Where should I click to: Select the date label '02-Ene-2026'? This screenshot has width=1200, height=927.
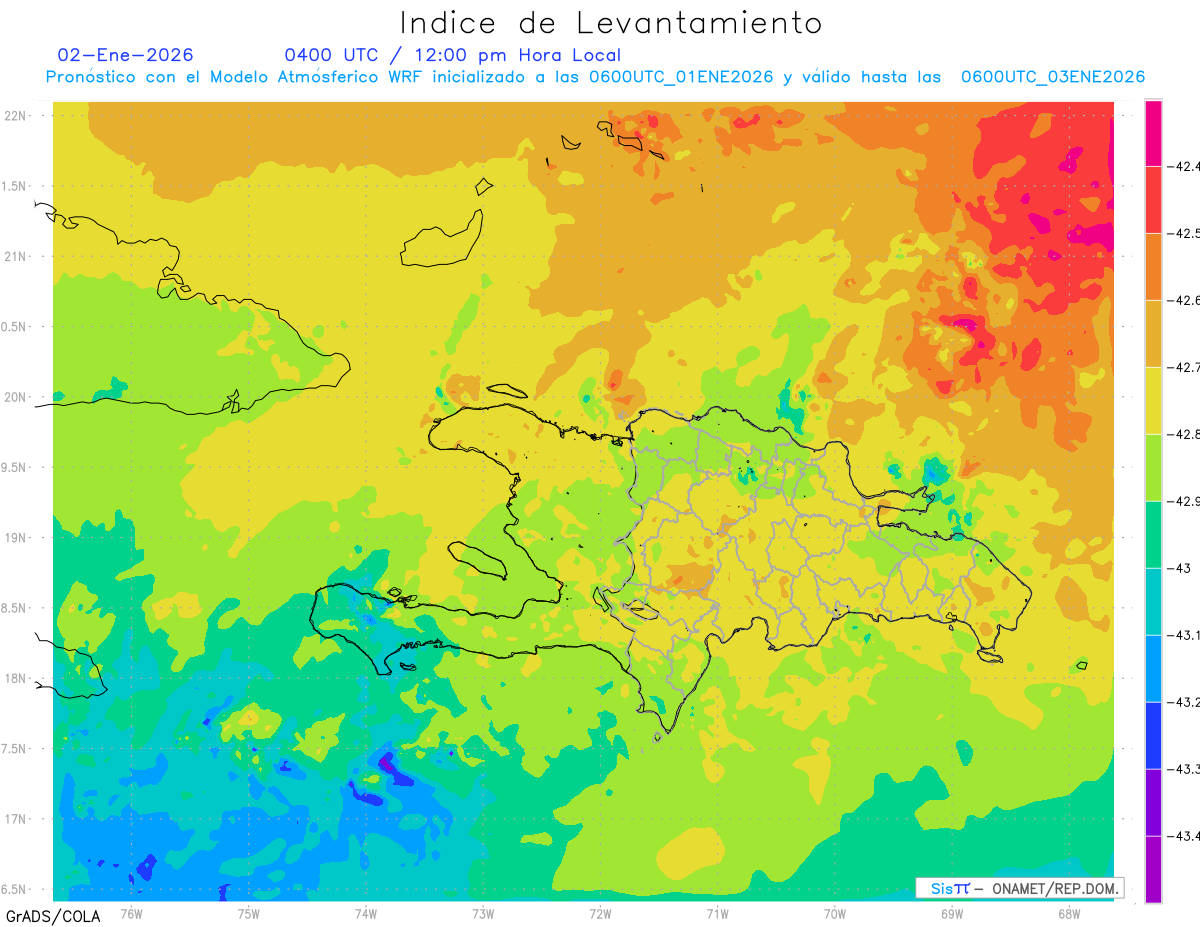tap(126, 55)
